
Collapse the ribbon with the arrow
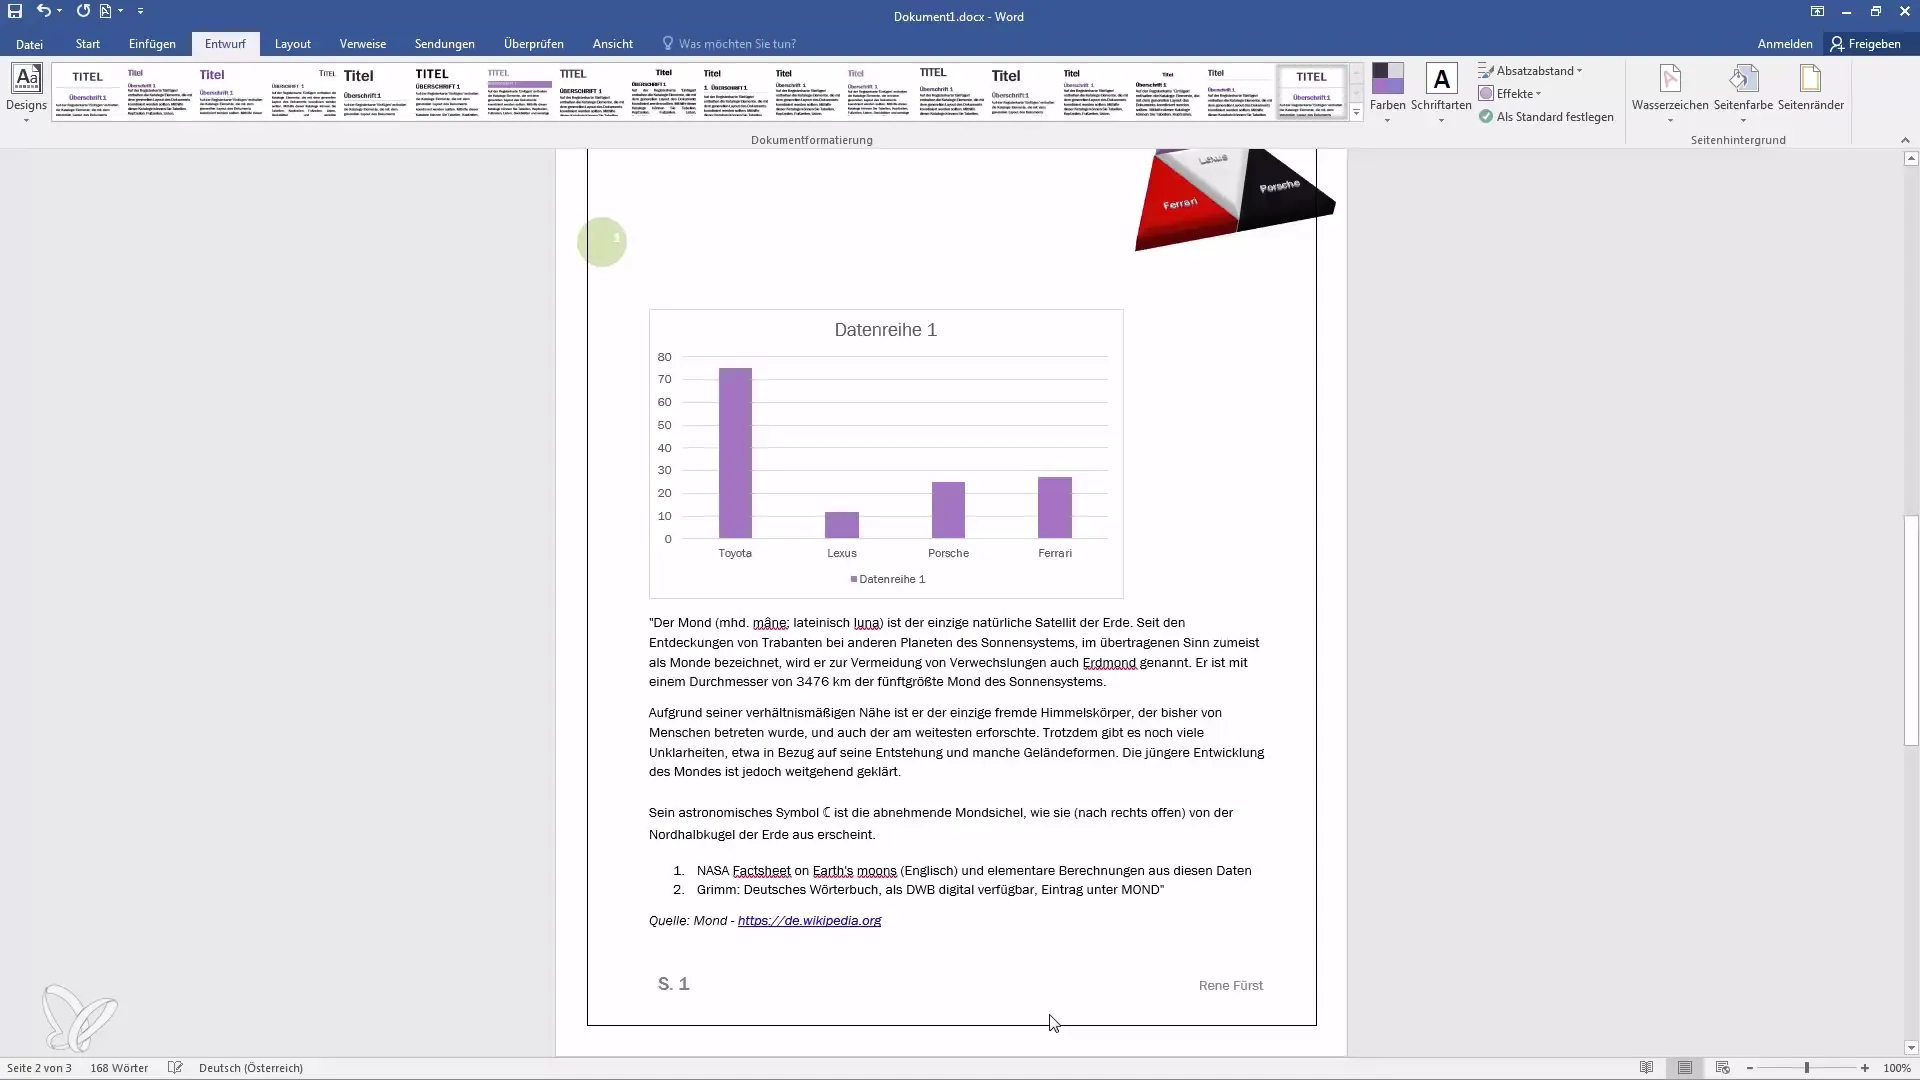(x=1905, y=140)
